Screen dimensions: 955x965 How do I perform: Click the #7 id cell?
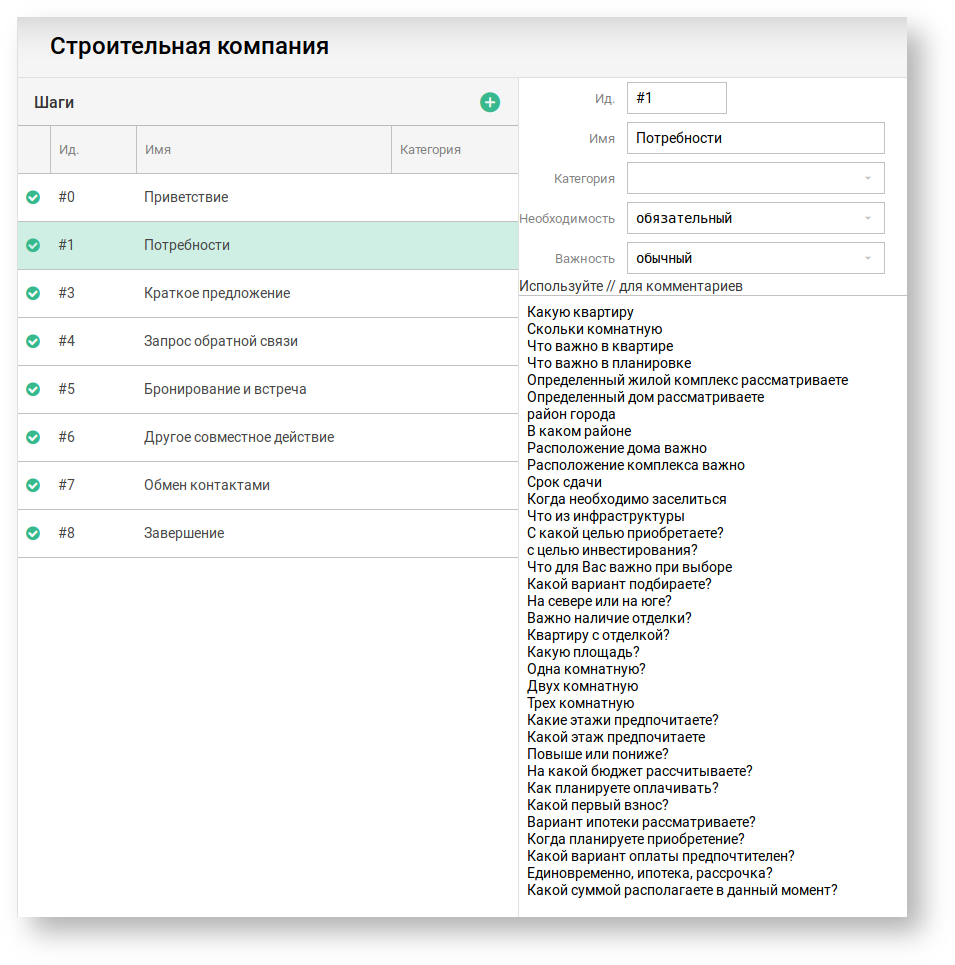tap(66, 485)
